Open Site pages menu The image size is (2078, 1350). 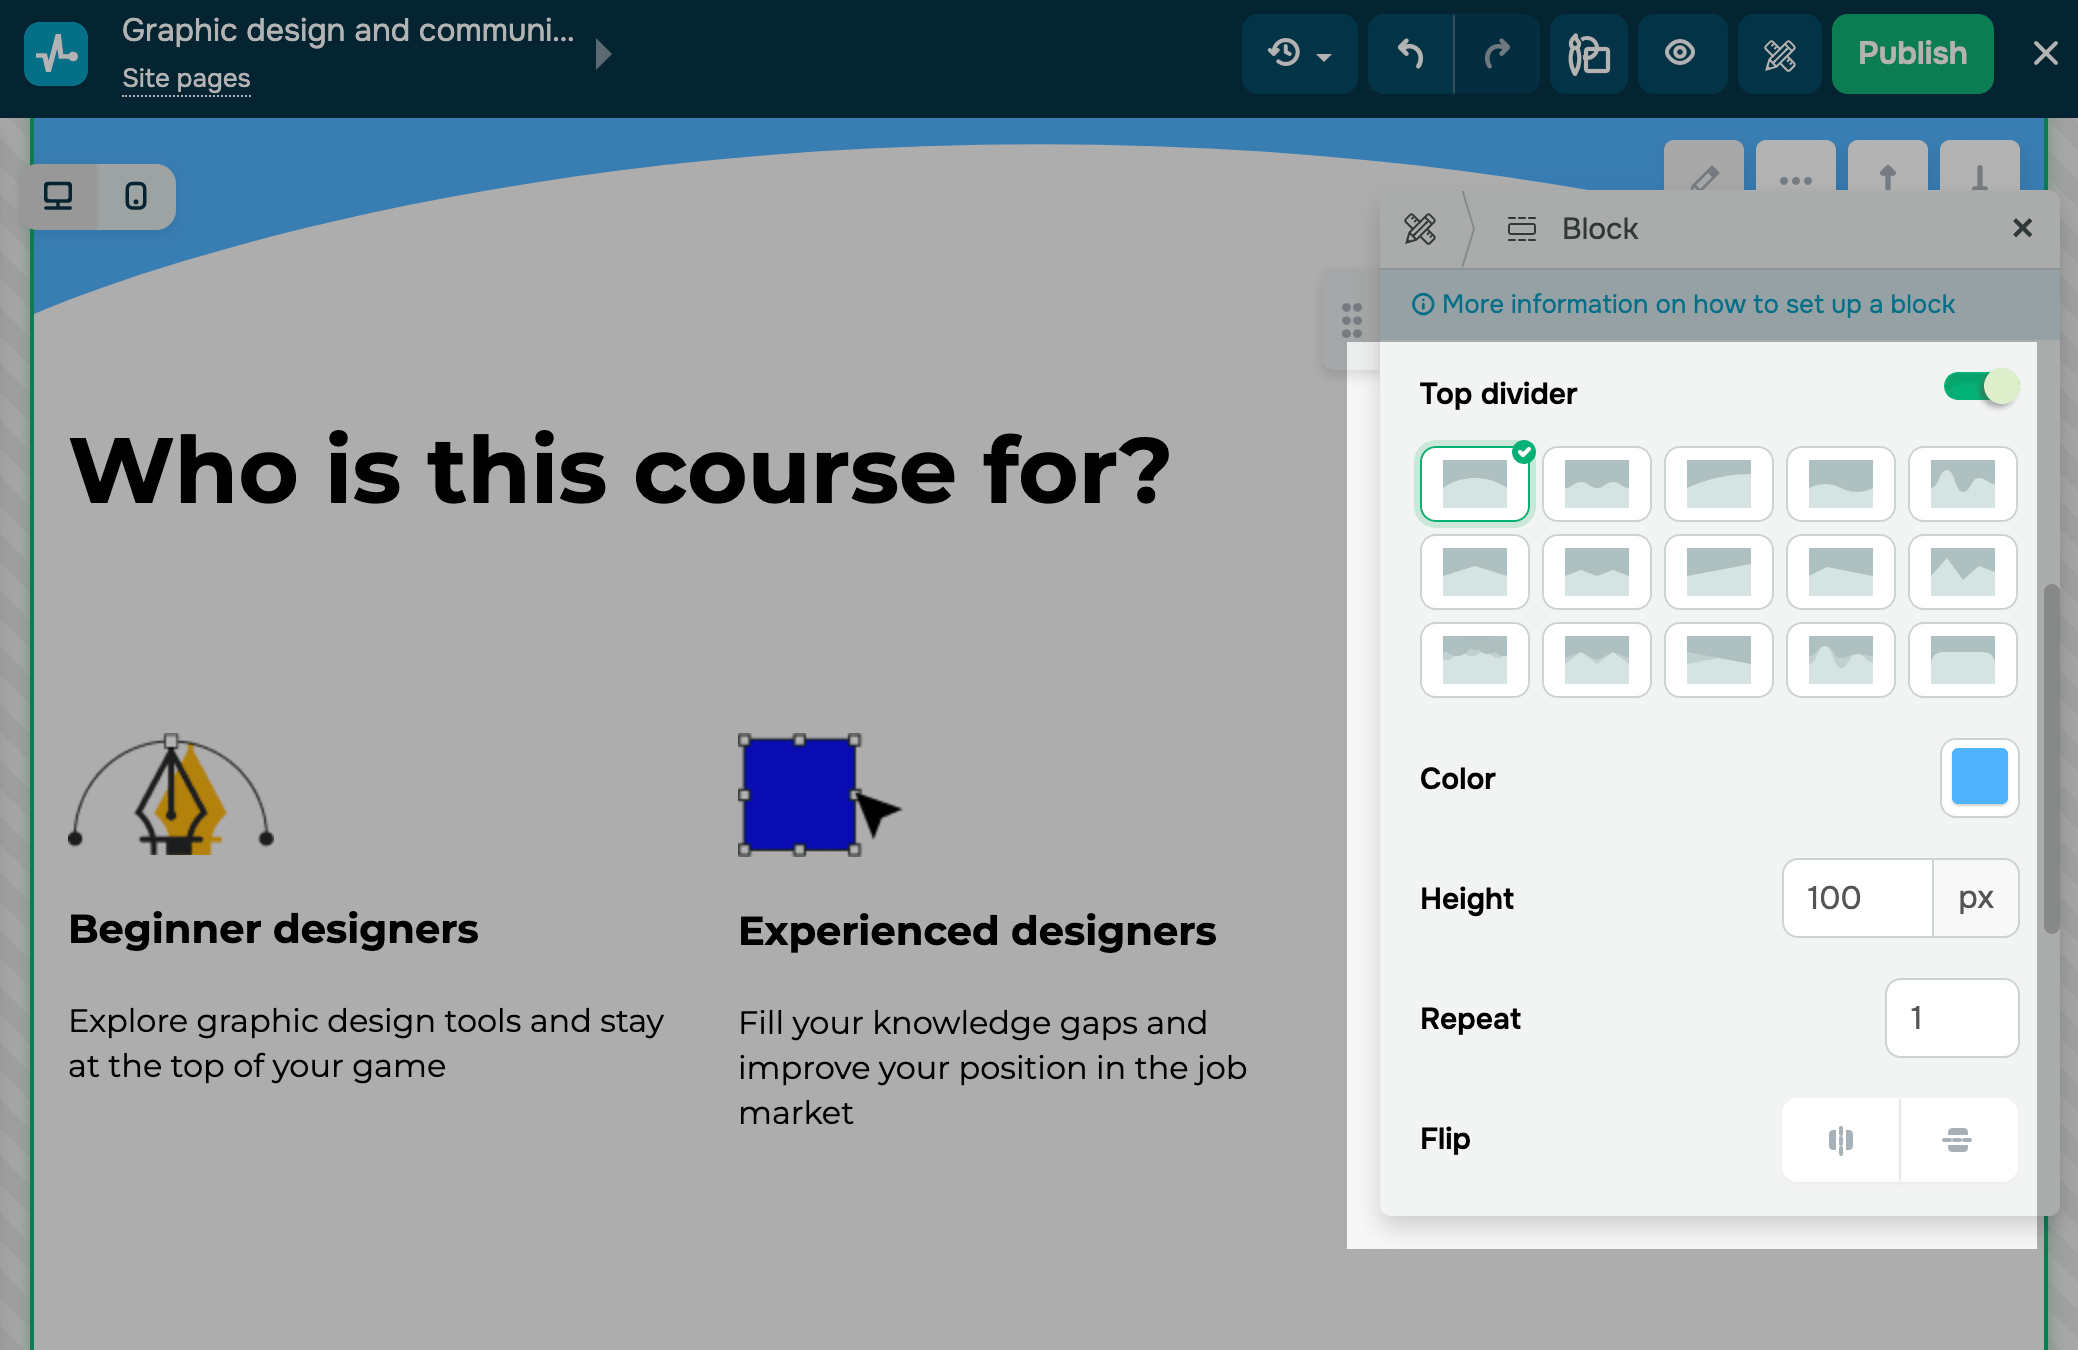click(186, 79)
